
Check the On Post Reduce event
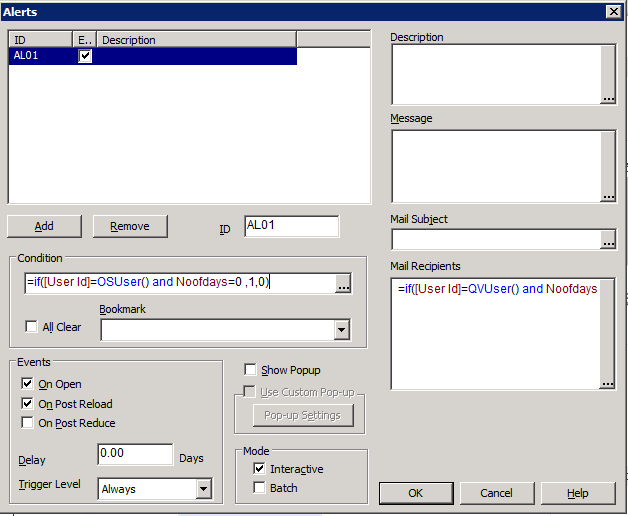[x=27, y=422]
